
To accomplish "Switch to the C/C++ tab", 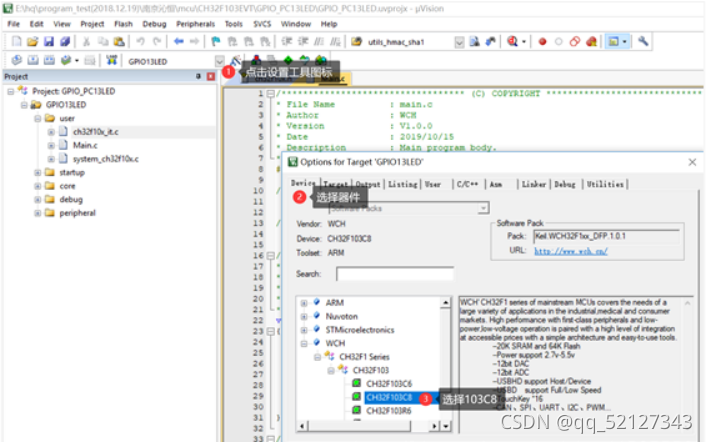I will click(467, 184).
